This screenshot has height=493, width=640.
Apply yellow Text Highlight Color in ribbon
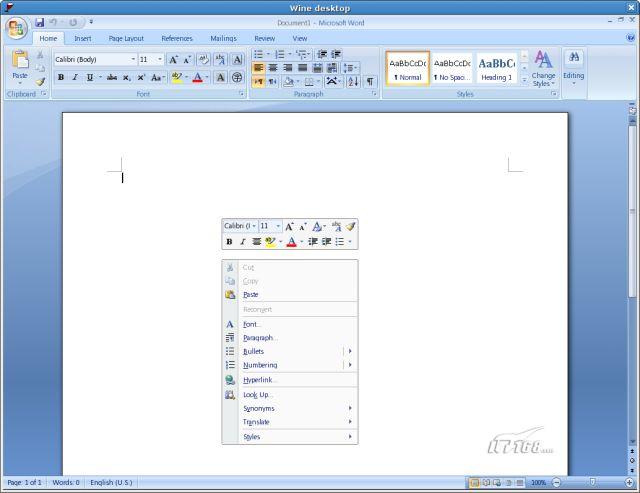click(177, 77)
